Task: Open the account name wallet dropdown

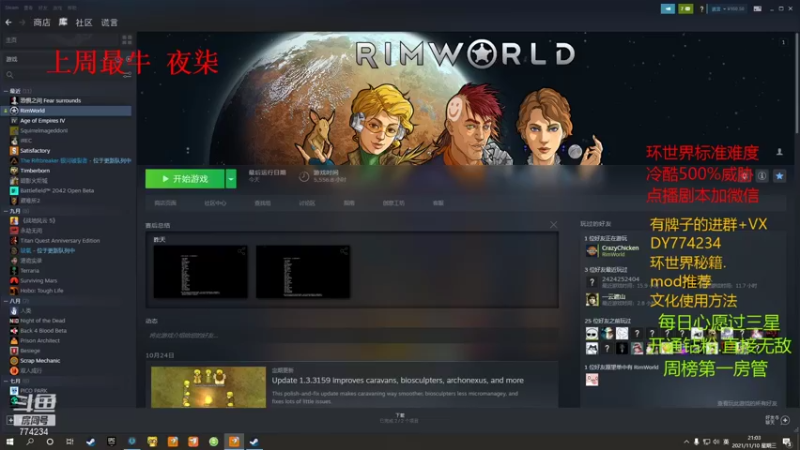Action: [728, 9]
